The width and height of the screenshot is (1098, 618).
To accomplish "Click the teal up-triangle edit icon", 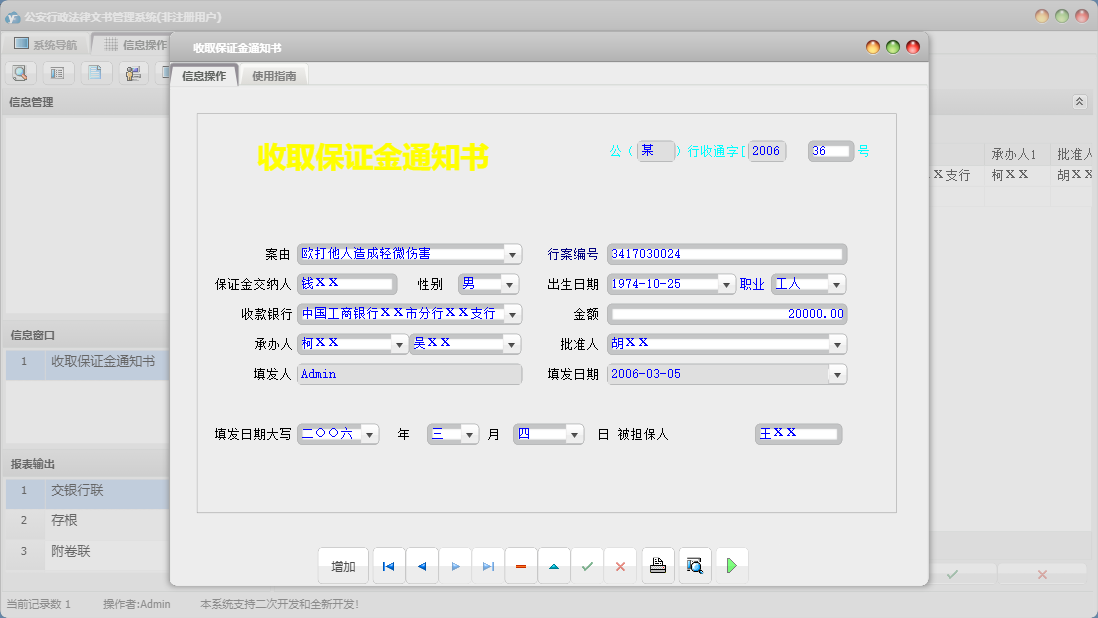I will (x=553, y=566).
